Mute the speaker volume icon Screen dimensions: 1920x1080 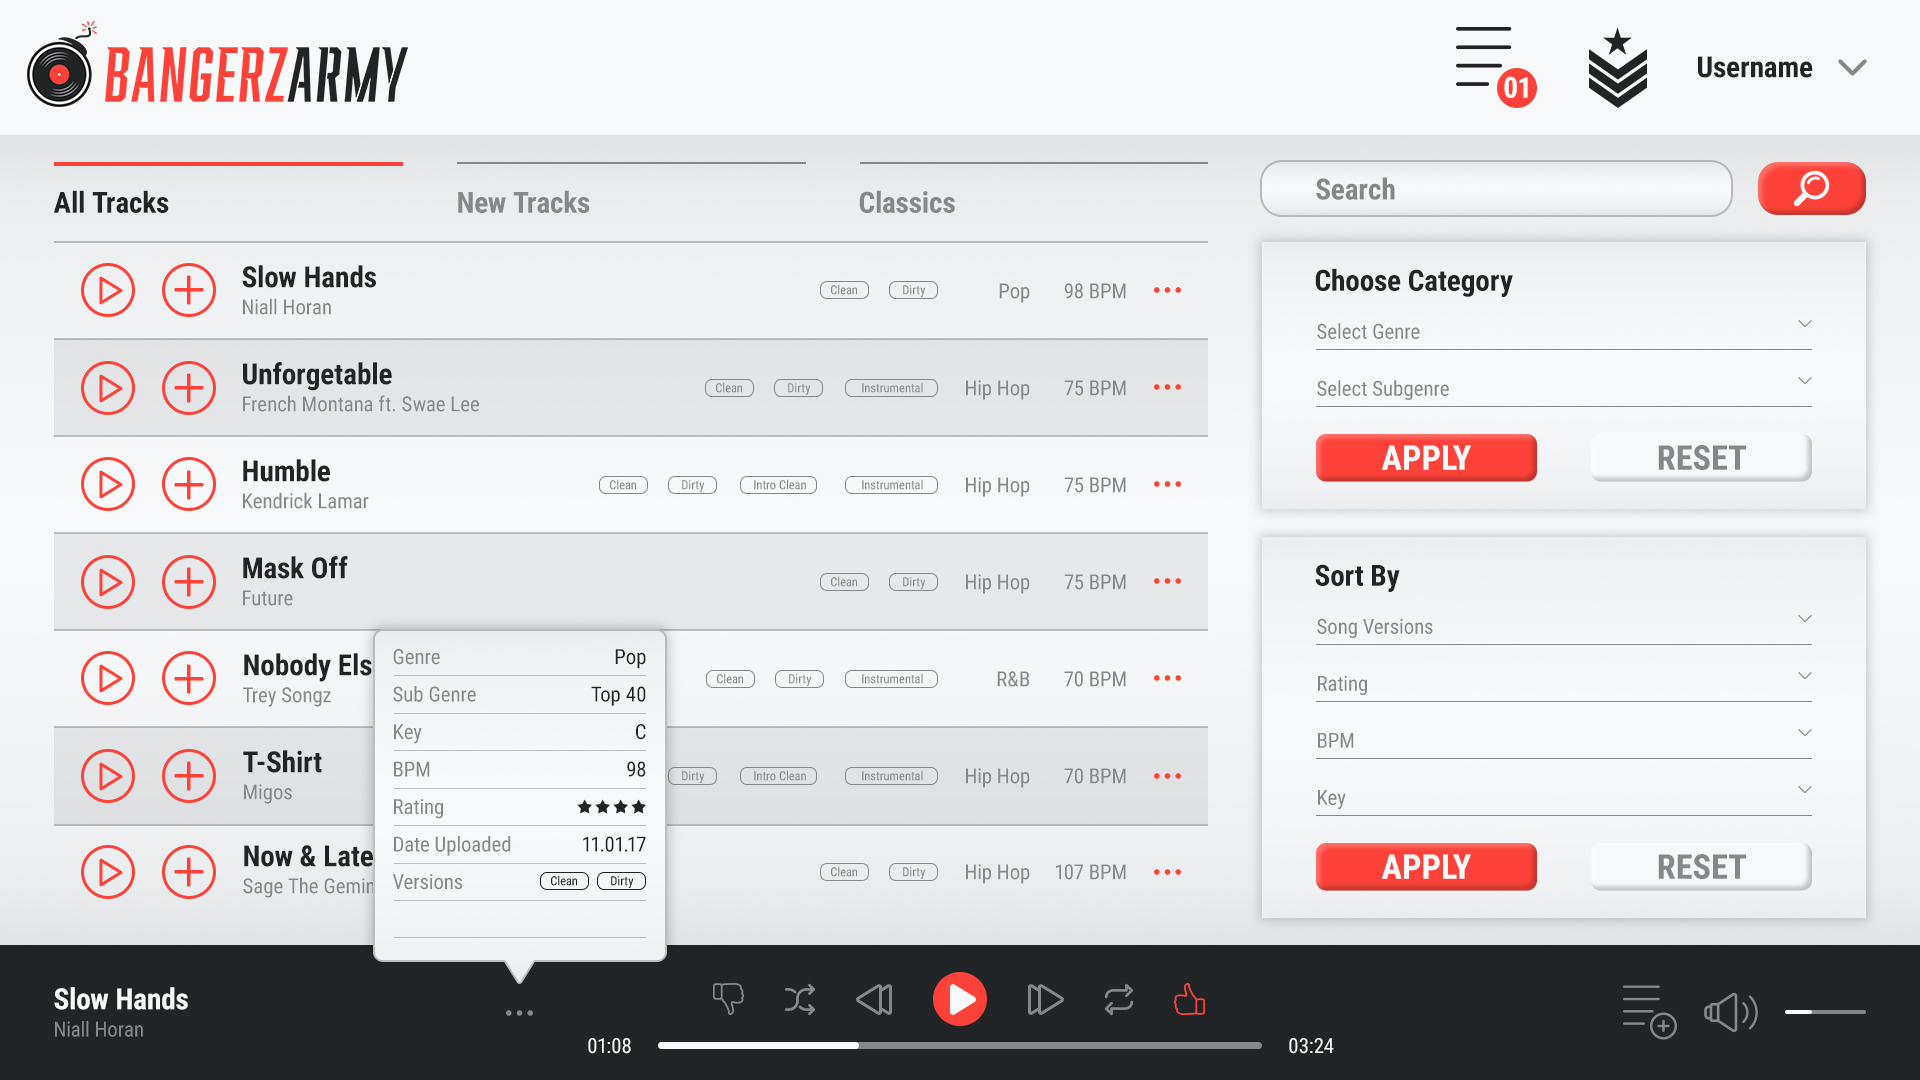click(x=1731, y=1012)
